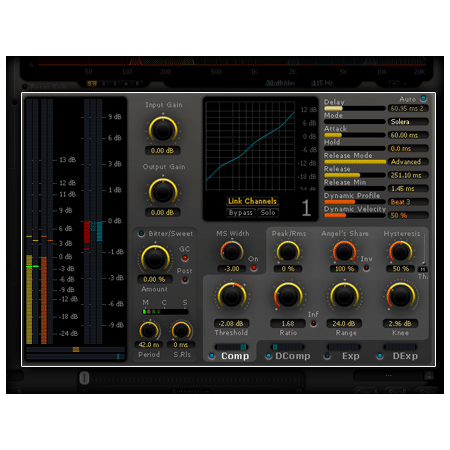Enable the DComp section LED
The width and height of the screenshot is (450, 450).
[269, 356]
